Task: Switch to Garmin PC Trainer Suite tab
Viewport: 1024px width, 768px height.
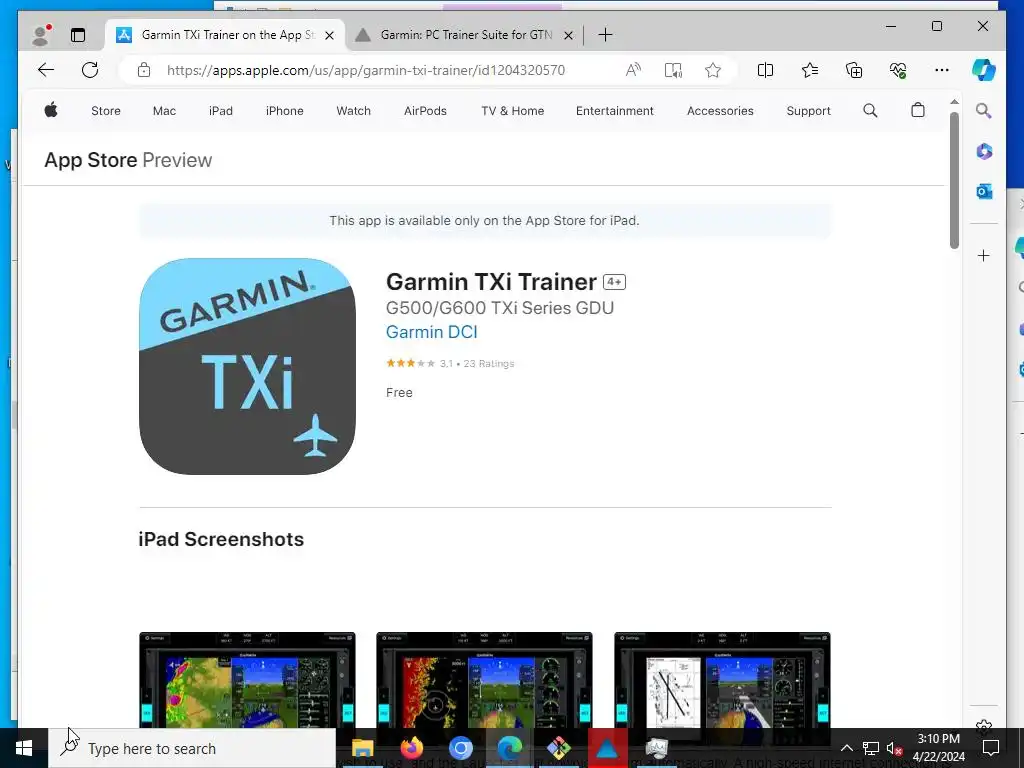Action: (464, 35)
